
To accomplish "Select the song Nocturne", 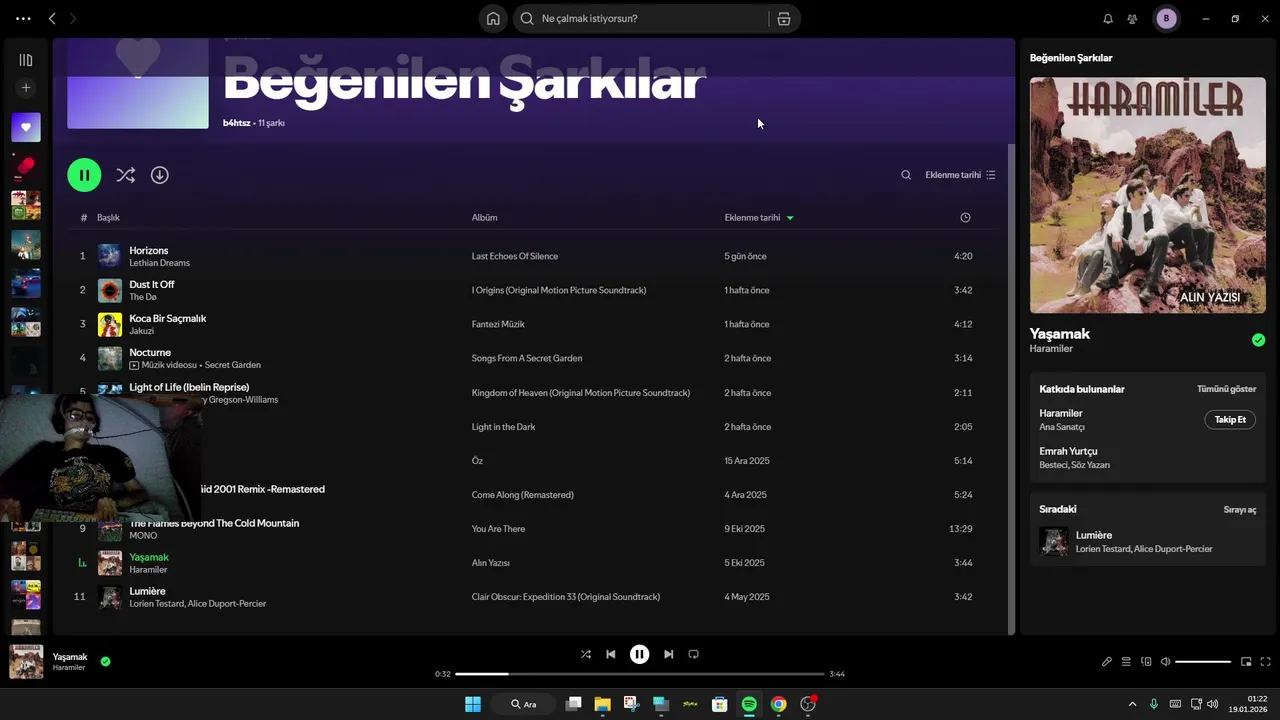I will point(150,352).
